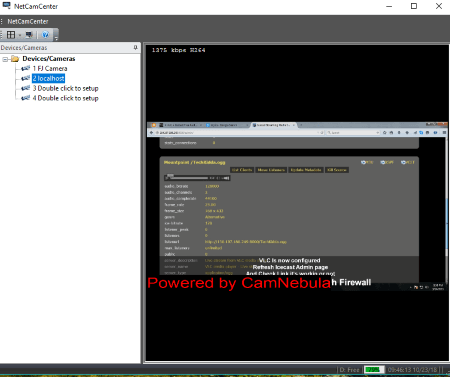Toggle the pin on Devices/Cameras panel
Image resolution: width=450 pixels, height=377 pixels.
coord(135,48)
